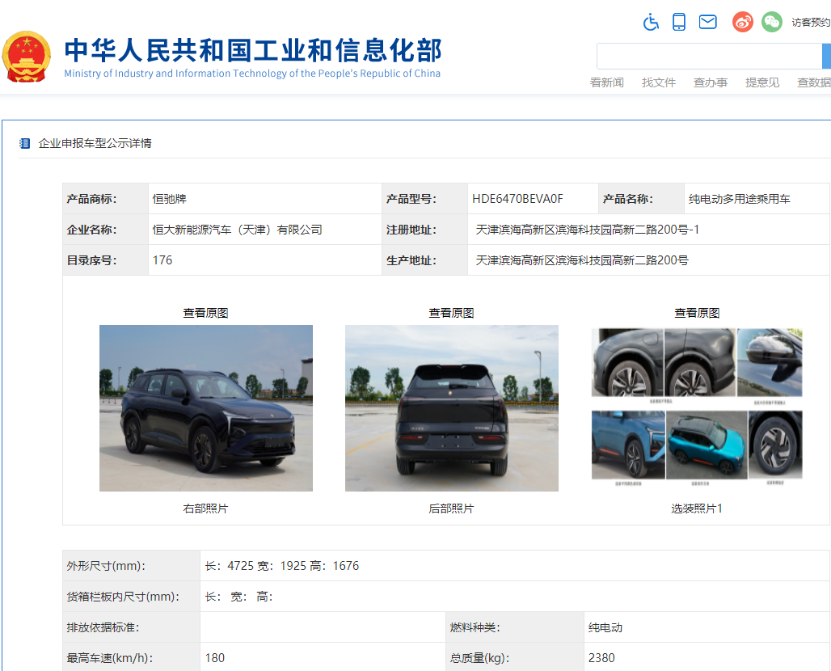The image size is (831, 671).
Task: Click the email envelope icon
Action: (x=708, y=22)
